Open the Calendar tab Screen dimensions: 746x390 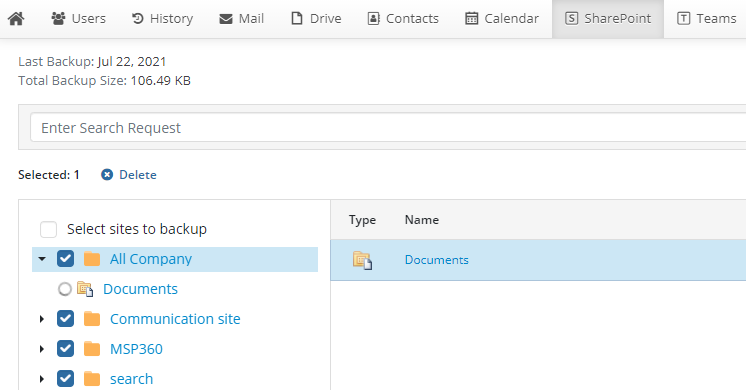(502, 19)
